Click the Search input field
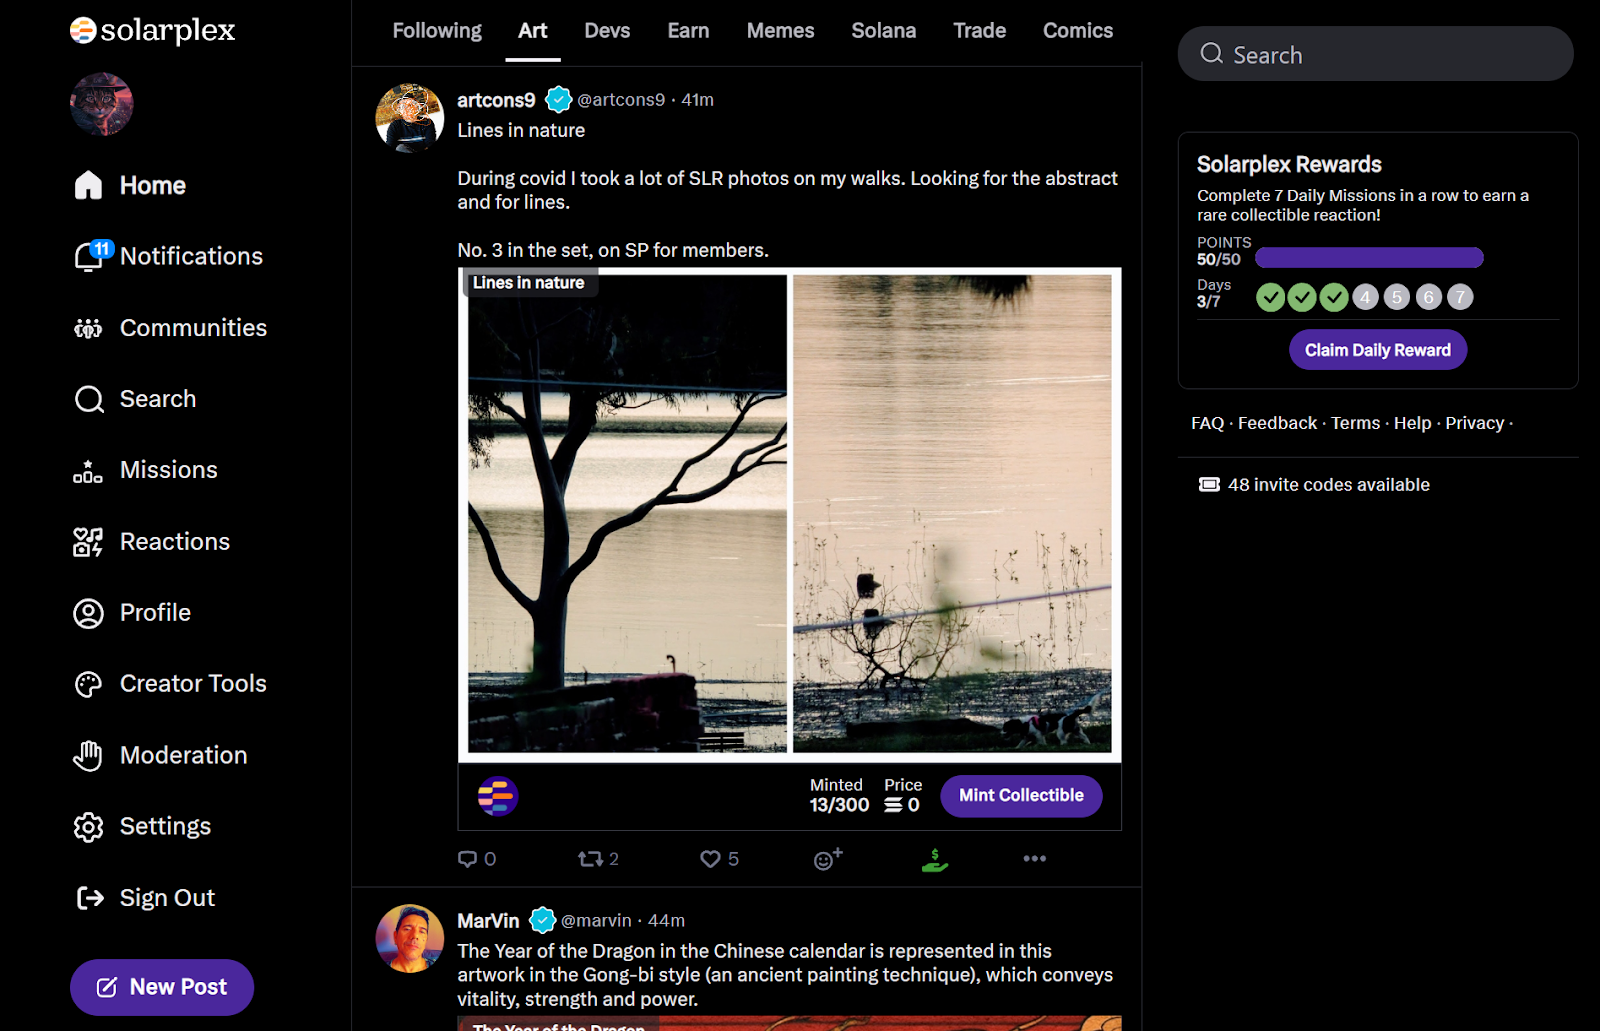Image resolution: width=1600 pixels, height=1031 pixels. pyautogui.click(x=1374, y=54)
